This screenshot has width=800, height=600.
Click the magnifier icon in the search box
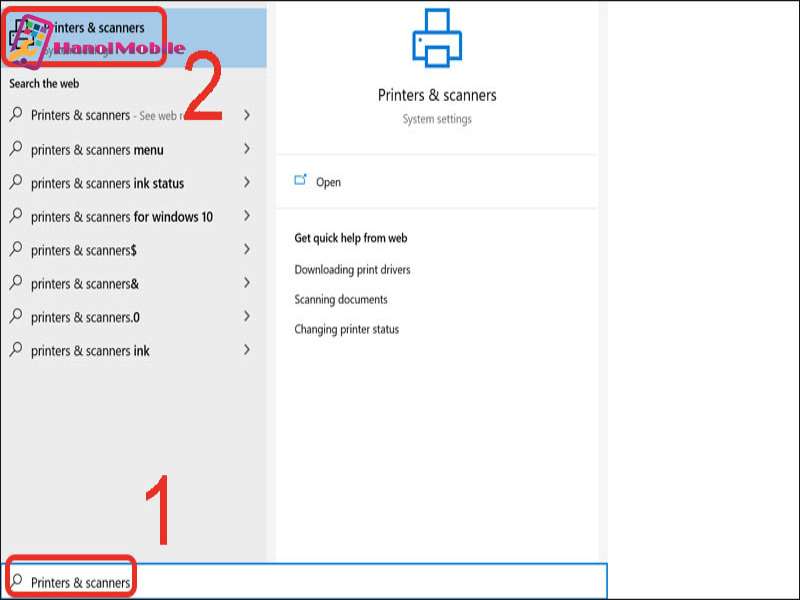point(16,581)
